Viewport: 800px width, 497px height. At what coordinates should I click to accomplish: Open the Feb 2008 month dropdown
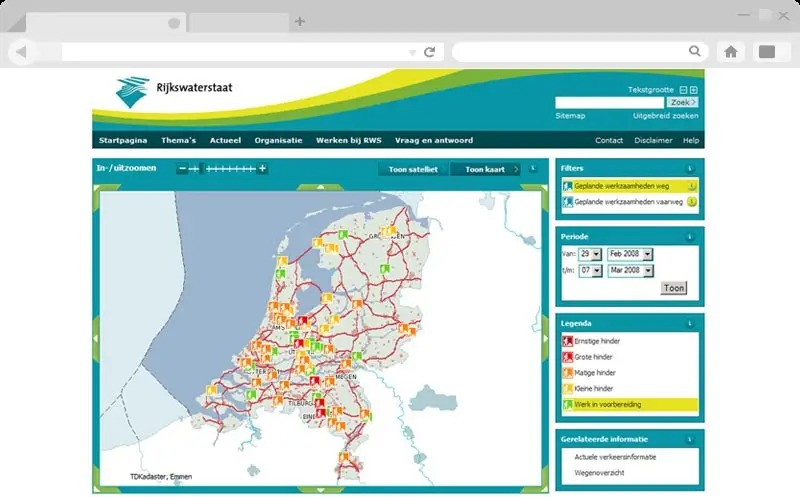point(647,255)
